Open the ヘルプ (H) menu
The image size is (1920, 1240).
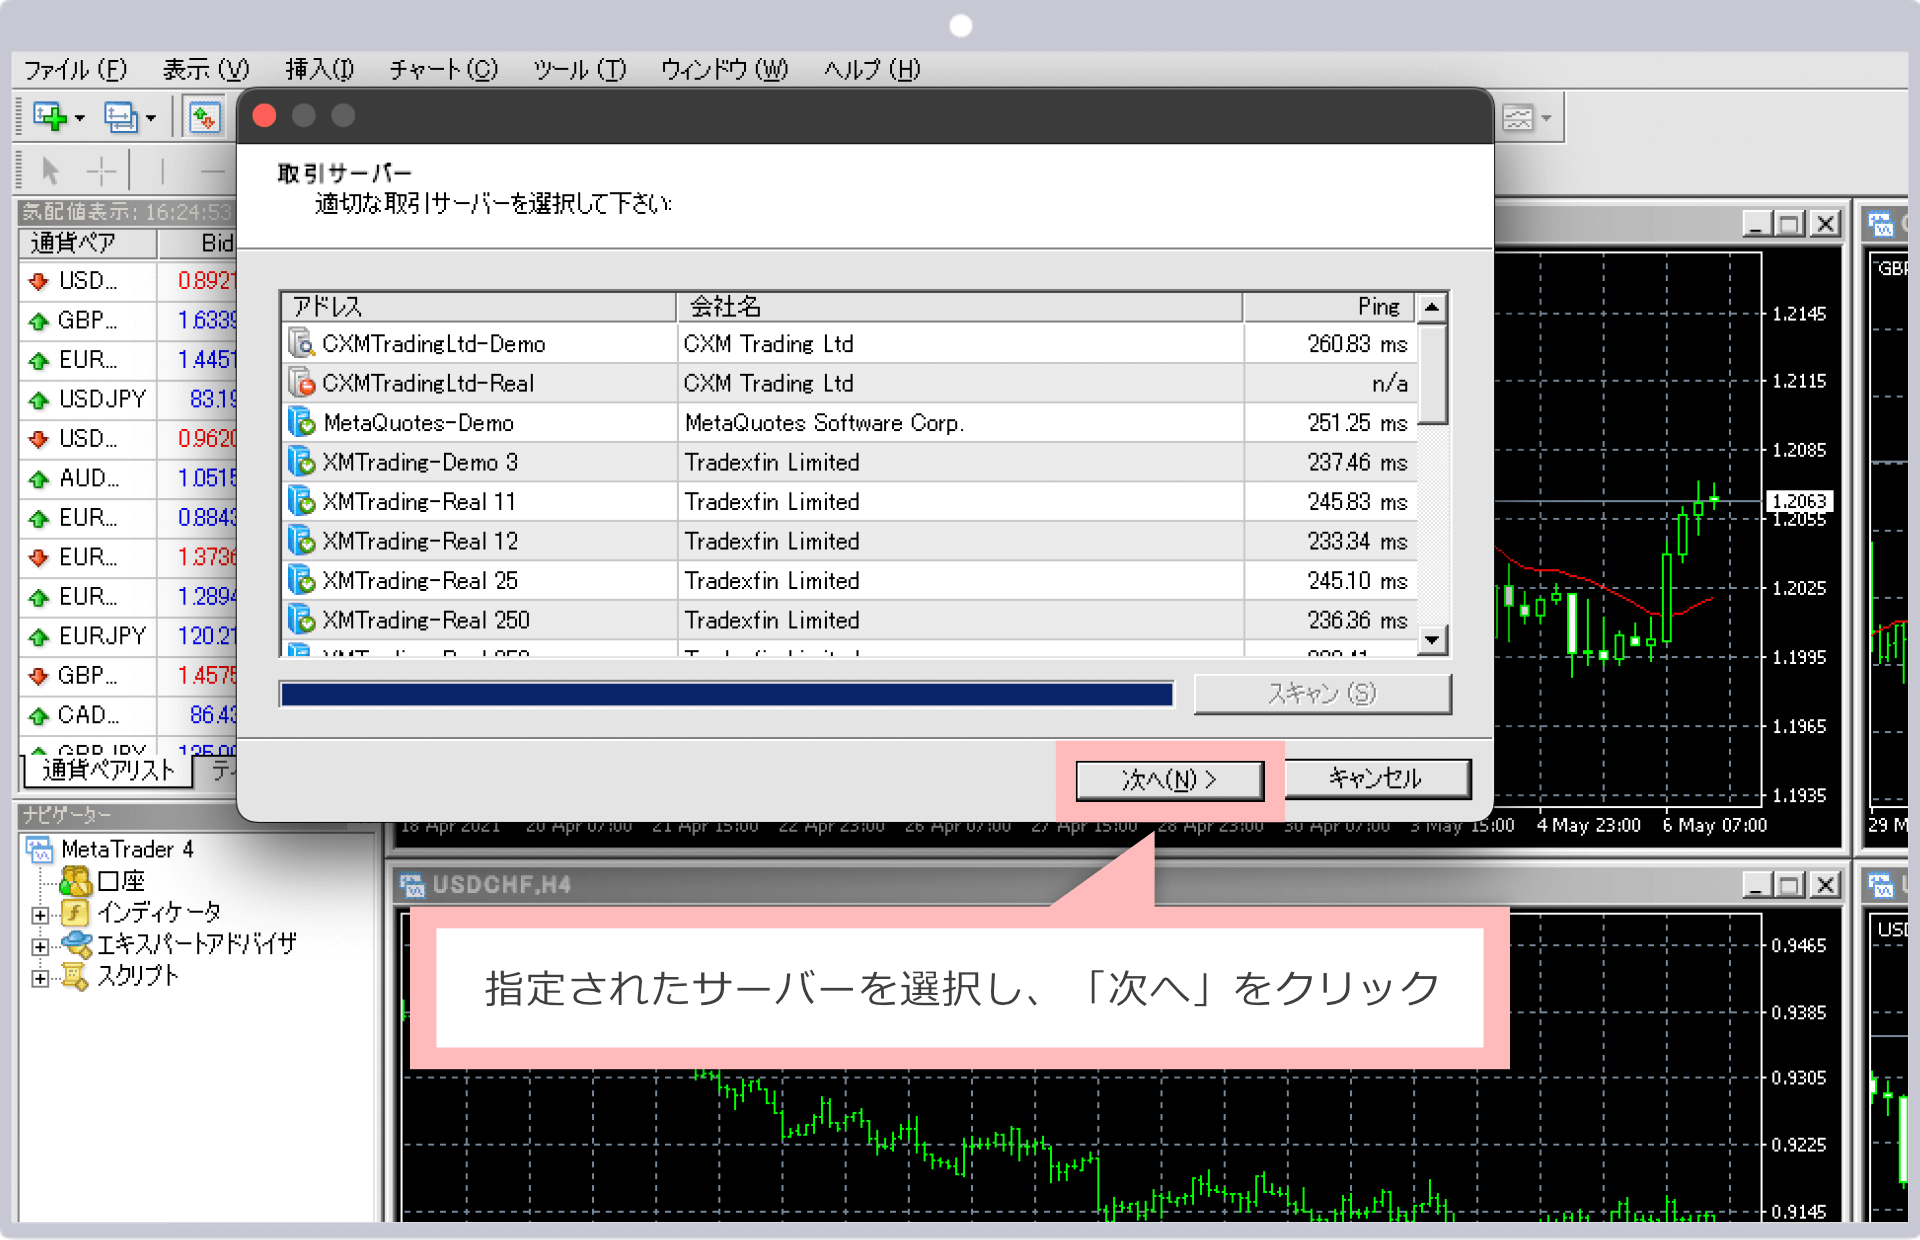[872, 70]
